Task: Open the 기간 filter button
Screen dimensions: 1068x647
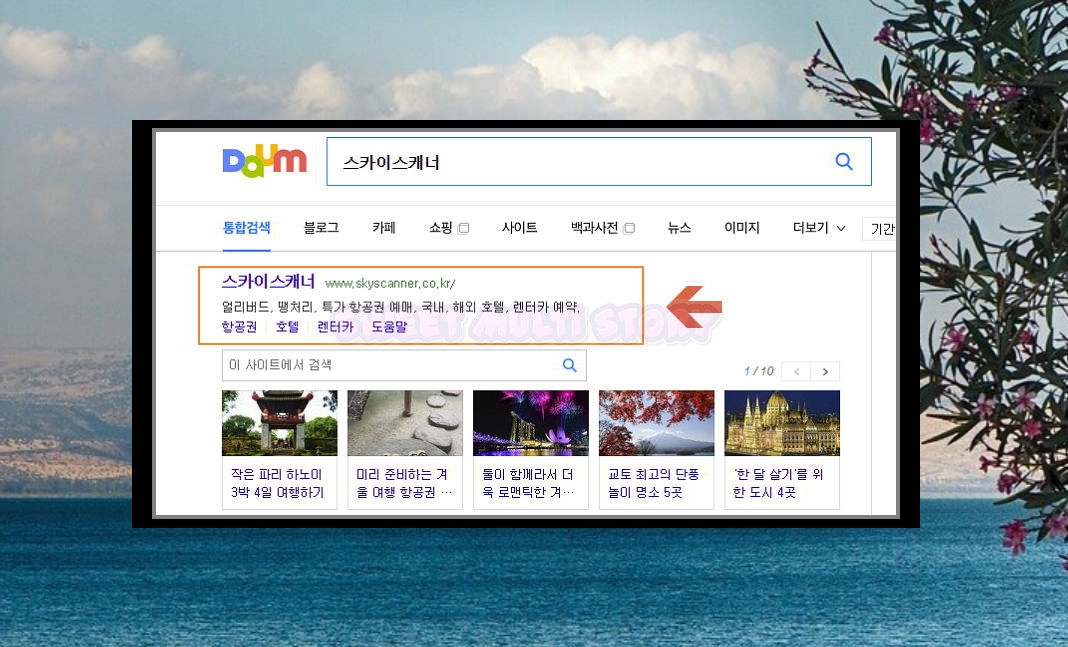Action: 879,228
